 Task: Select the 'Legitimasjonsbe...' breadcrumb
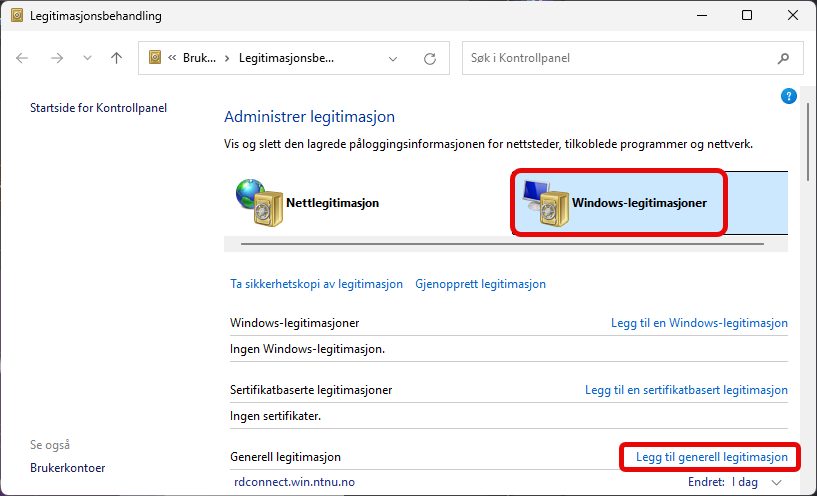click(x=286, y=58)
